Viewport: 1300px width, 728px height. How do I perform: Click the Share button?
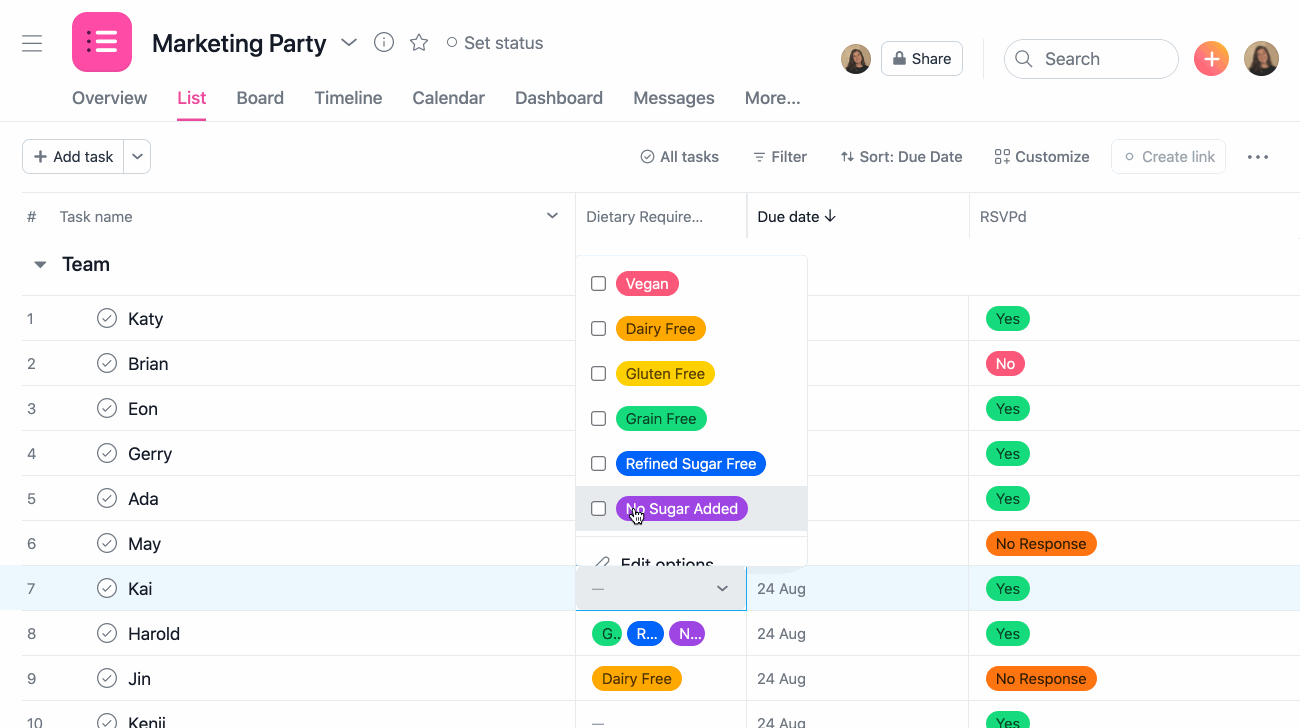(921, 58)
